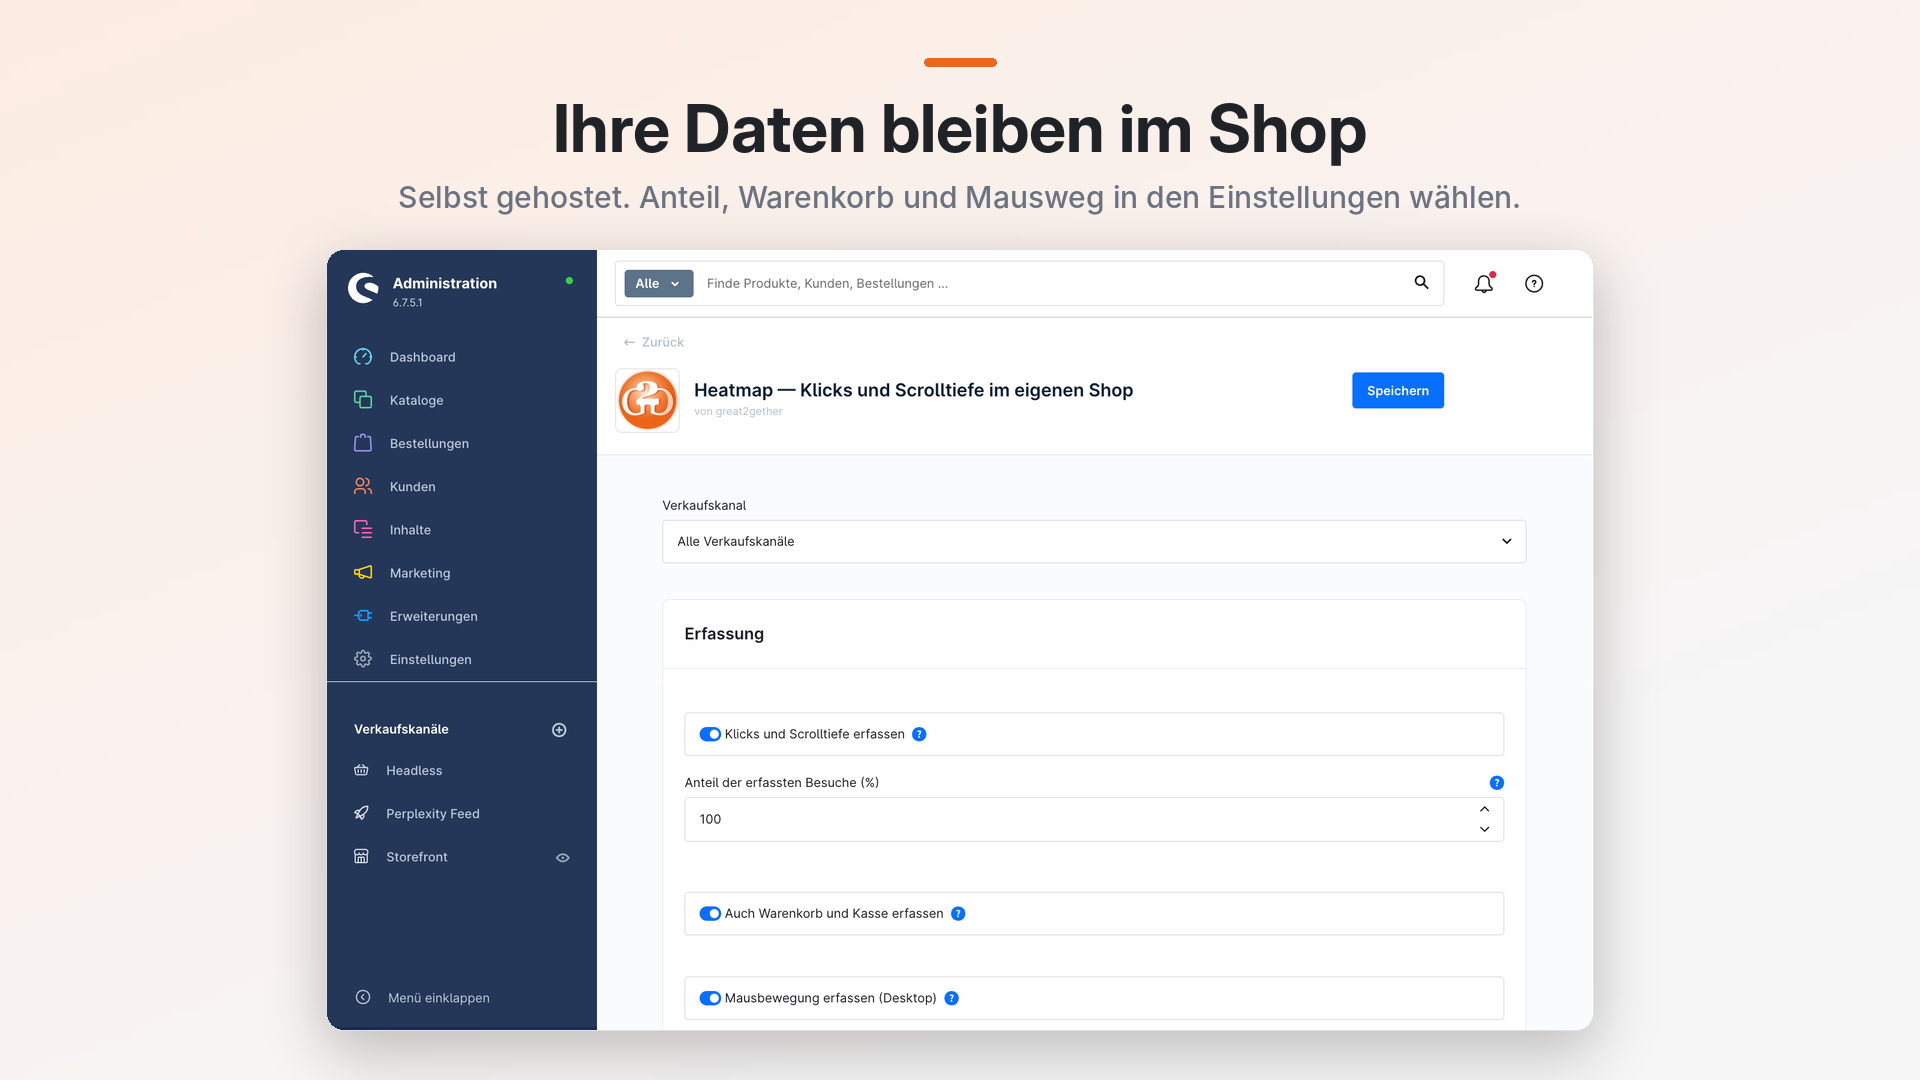Click the Erweiterungen plug icon
The height and width of the screenshot is (1080, 1920).
tap(363, 616)
